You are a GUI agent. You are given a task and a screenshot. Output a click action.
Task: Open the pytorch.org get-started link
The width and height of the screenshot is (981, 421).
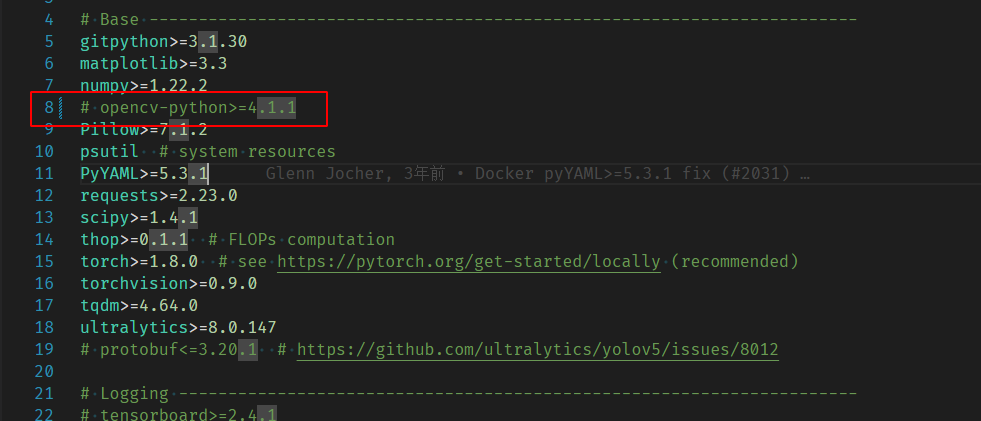pos(468,262)
